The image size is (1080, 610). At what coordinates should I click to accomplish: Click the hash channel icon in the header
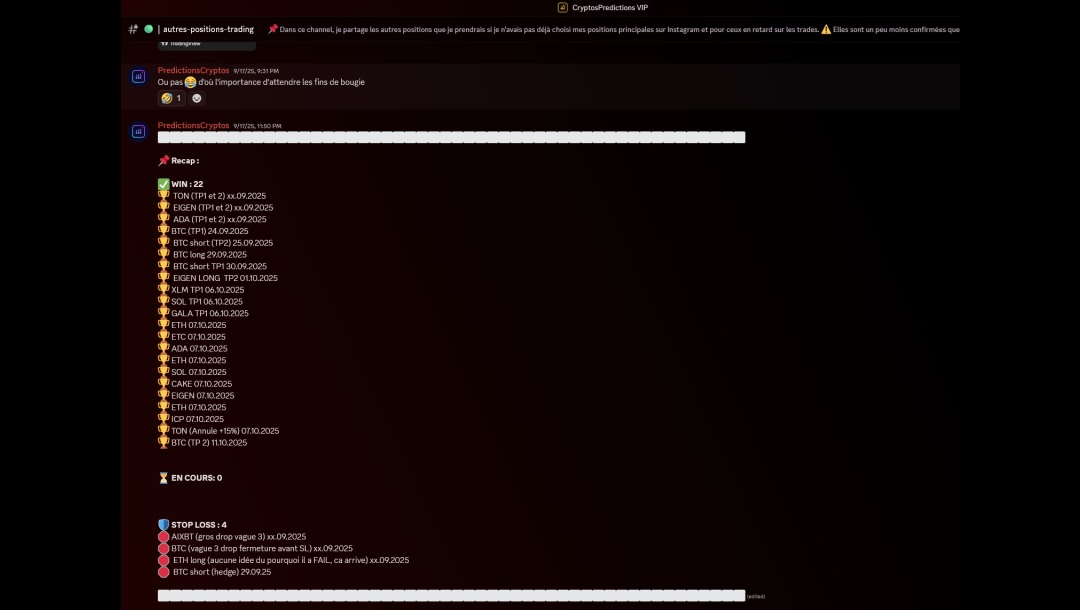(133, 29)
